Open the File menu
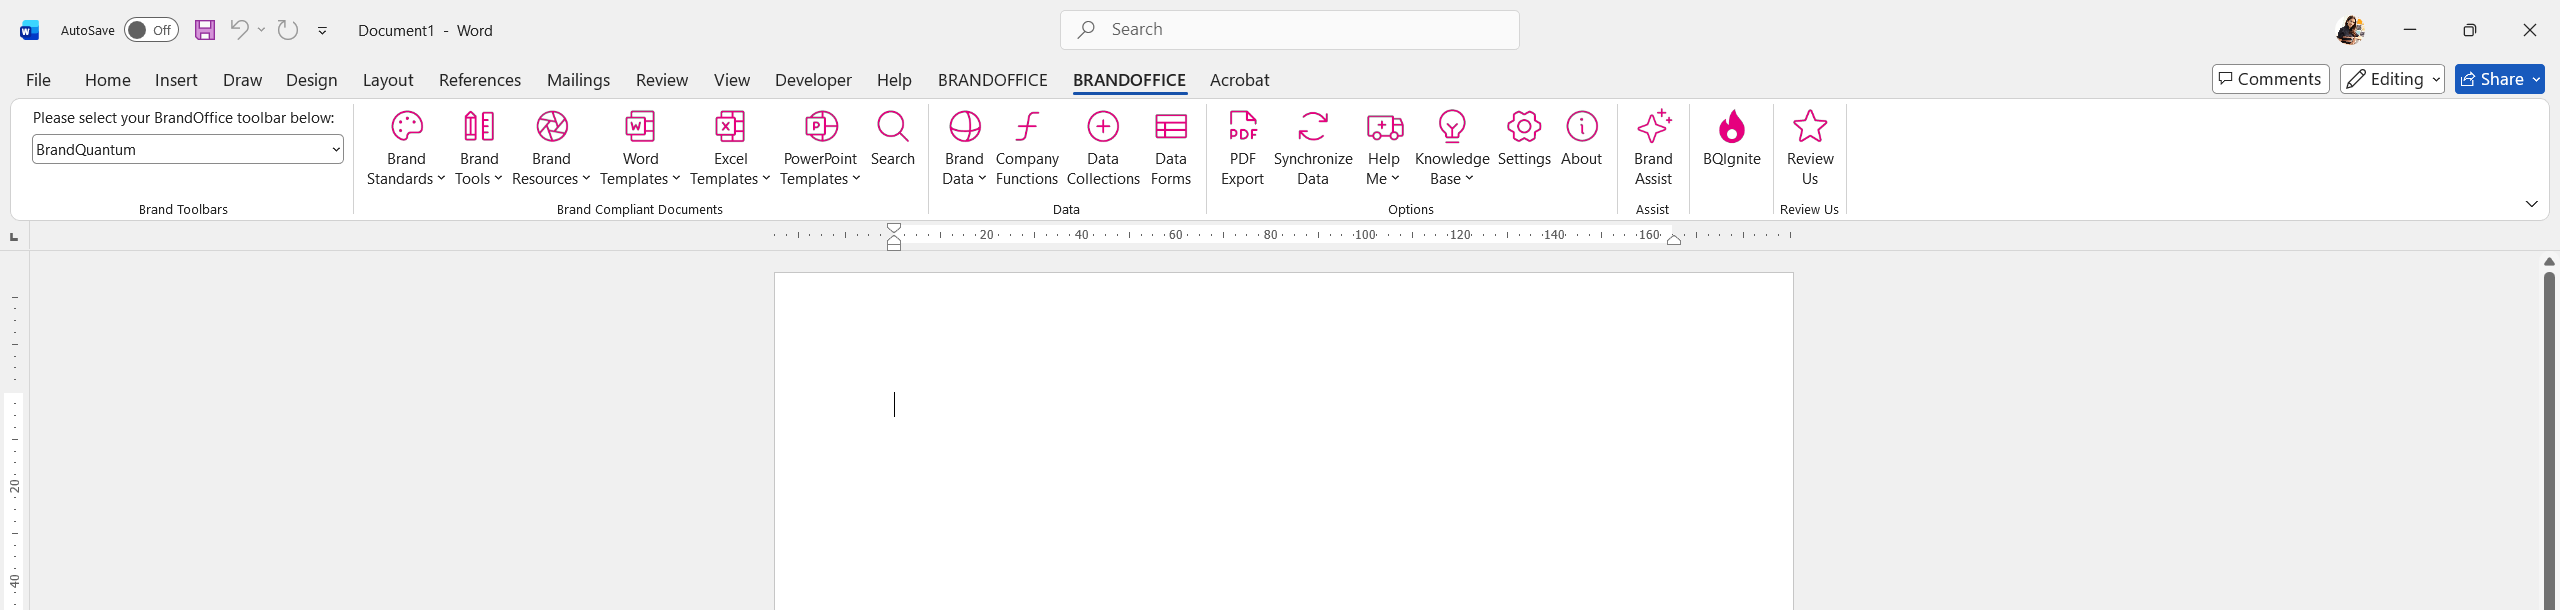Image resolution: width=2560 pixels, height=610 pixels. [38, 80]
